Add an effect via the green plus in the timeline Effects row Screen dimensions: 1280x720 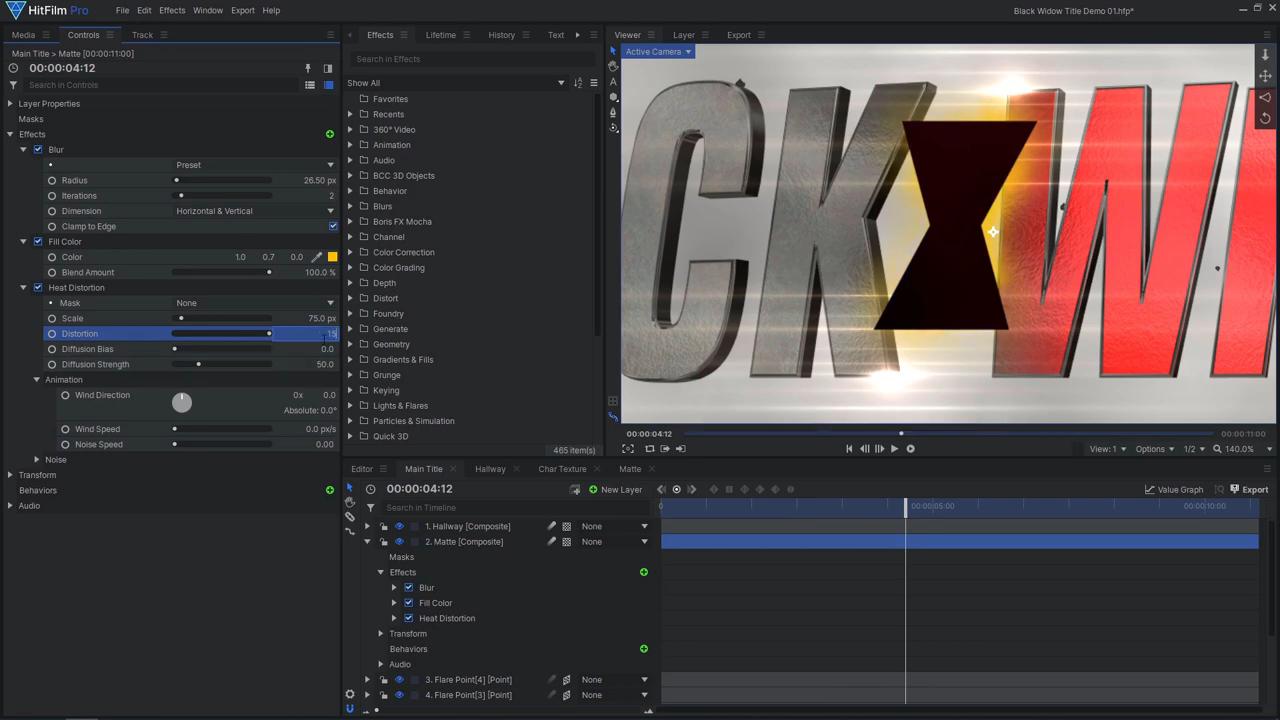(x=644, y=572)
